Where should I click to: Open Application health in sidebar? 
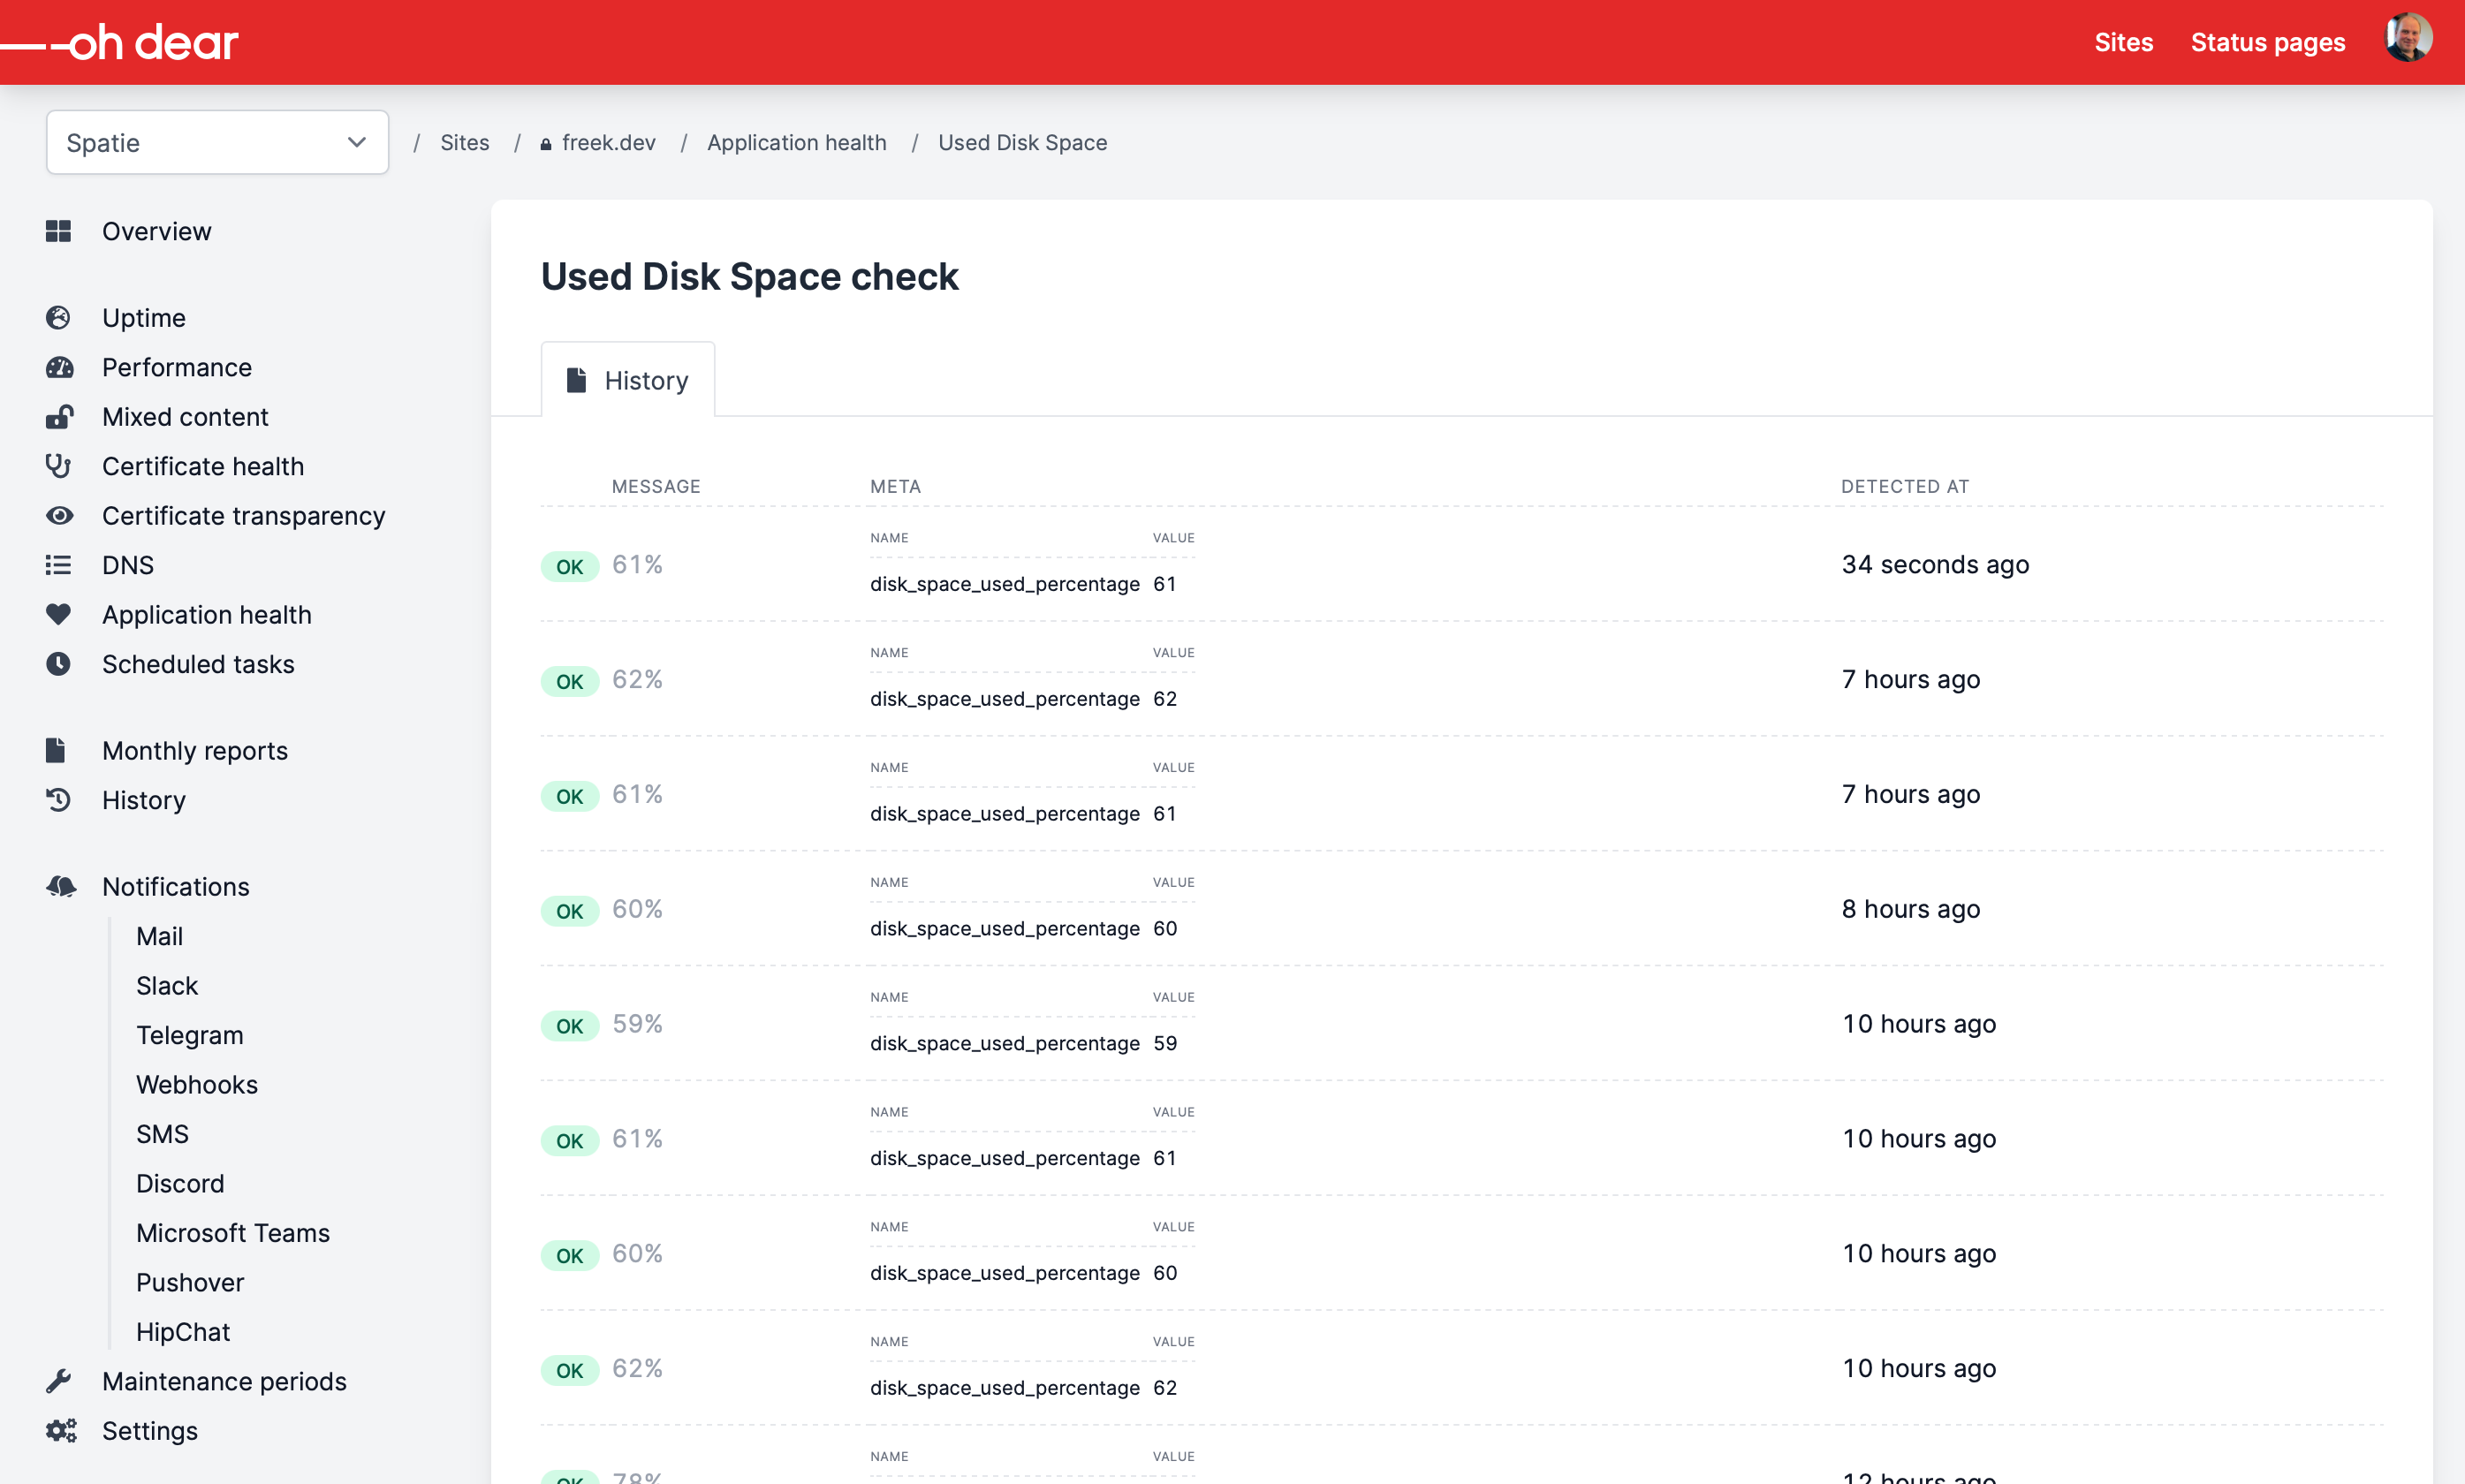(x=206, y=614)
